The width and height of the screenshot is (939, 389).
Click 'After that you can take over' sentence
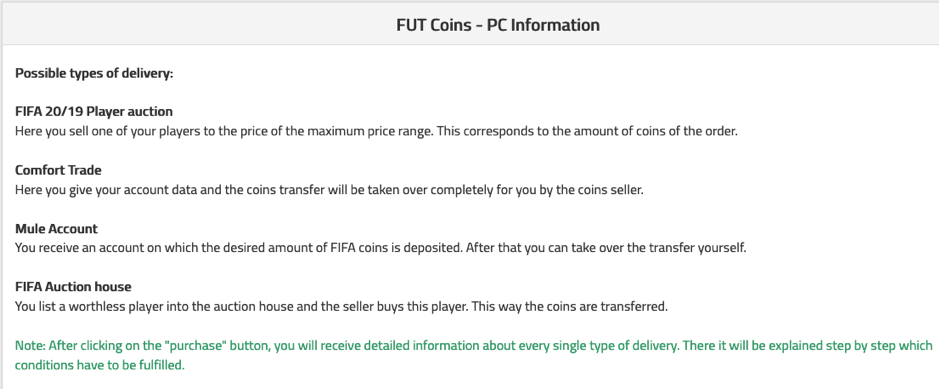605,248
